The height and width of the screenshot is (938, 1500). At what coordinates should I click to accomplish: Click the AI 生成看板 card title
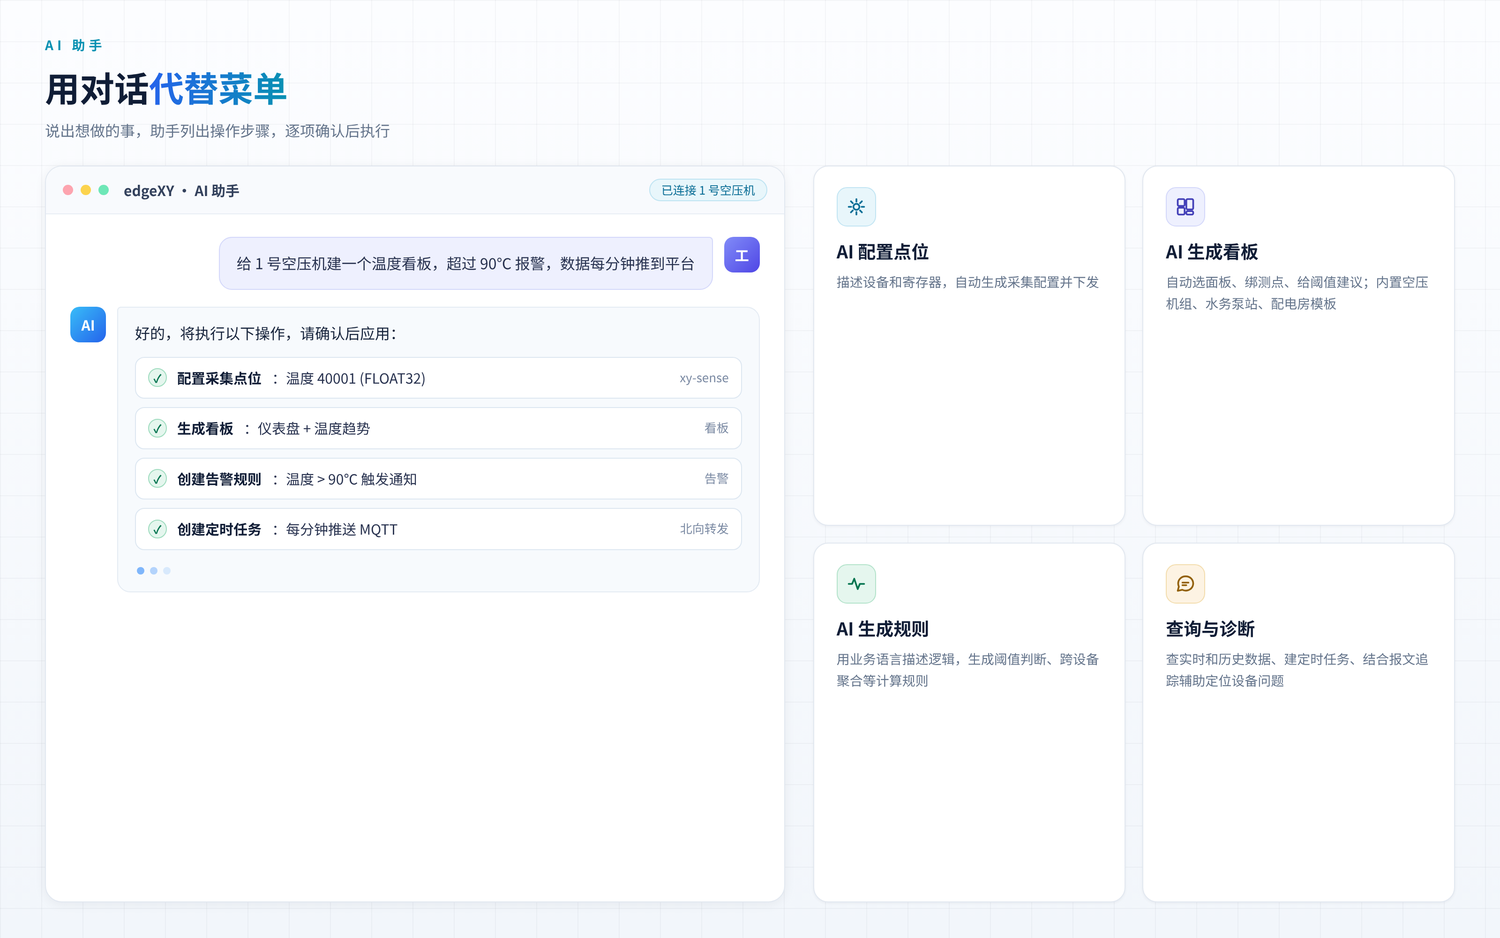click(1212, 252)
